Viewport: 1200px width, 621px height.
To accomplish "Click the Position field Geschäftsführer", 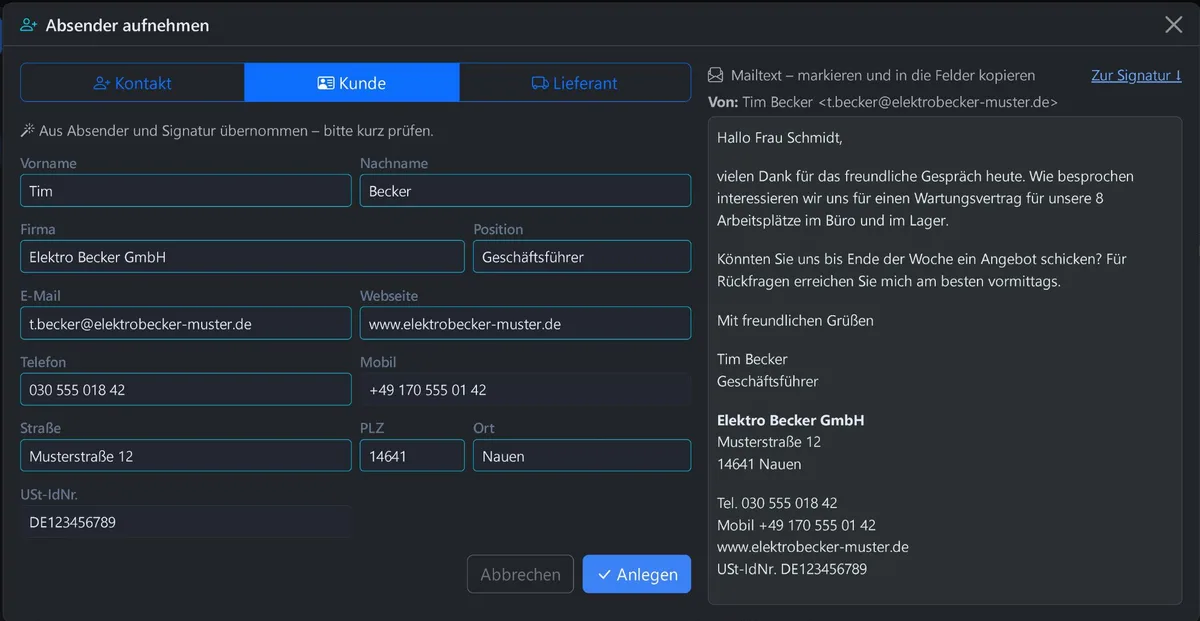I will (x=582, y=257).
